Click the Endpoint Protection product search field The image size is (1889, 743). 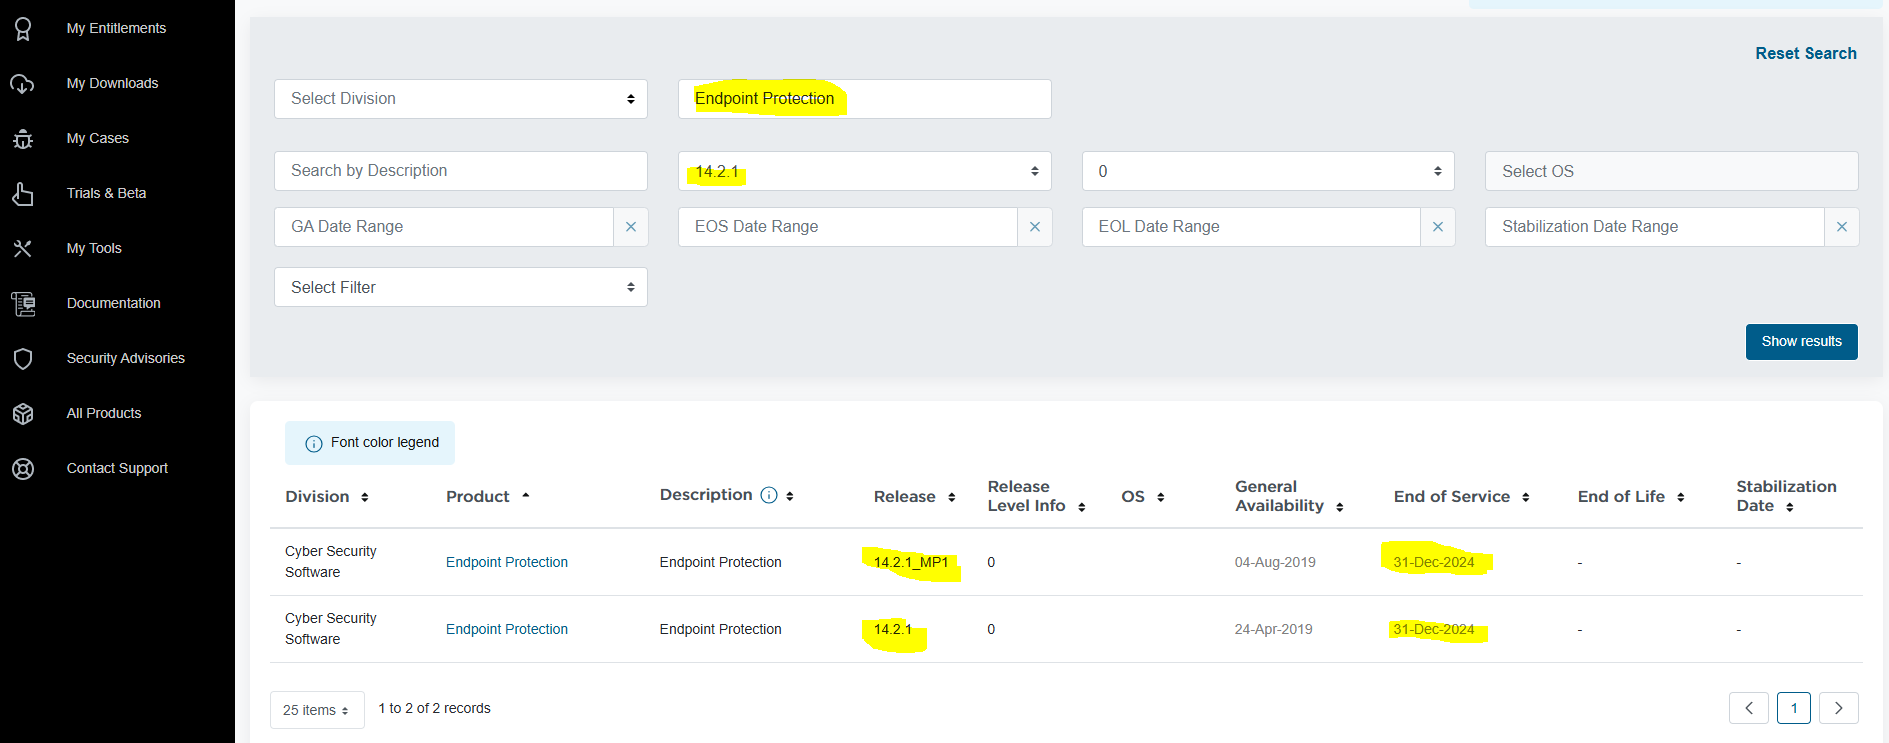pyautogui.click(x=865, y=99)
